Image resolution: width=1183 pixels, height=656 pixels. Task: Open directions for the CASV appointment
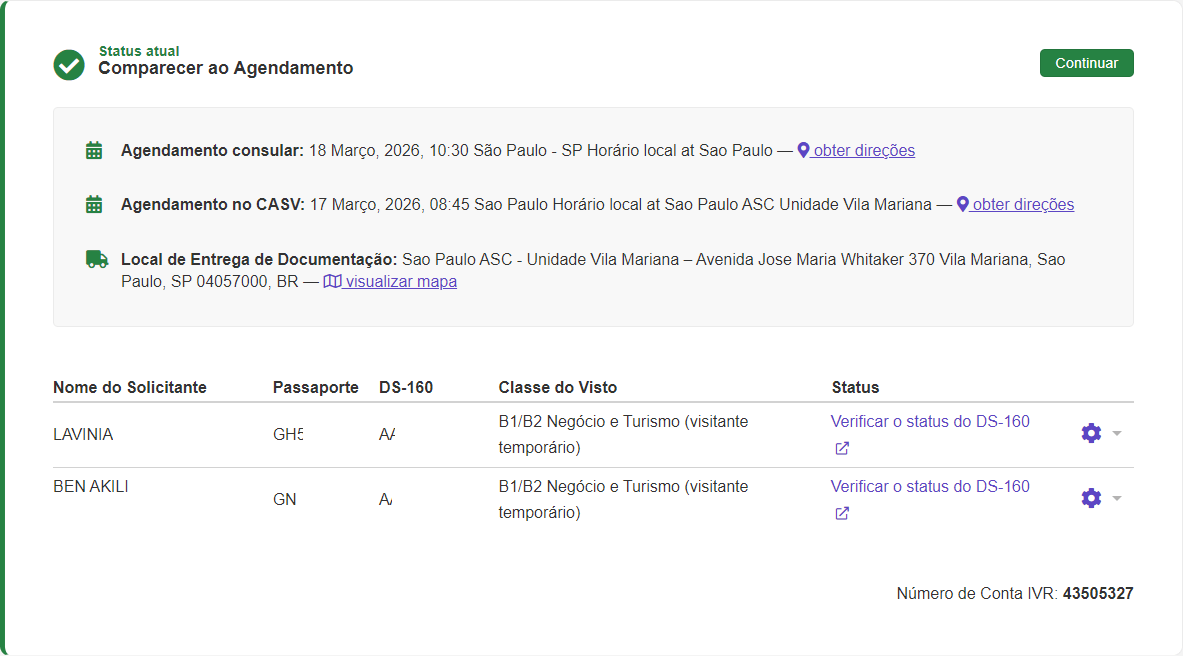tap(1015, 205)
